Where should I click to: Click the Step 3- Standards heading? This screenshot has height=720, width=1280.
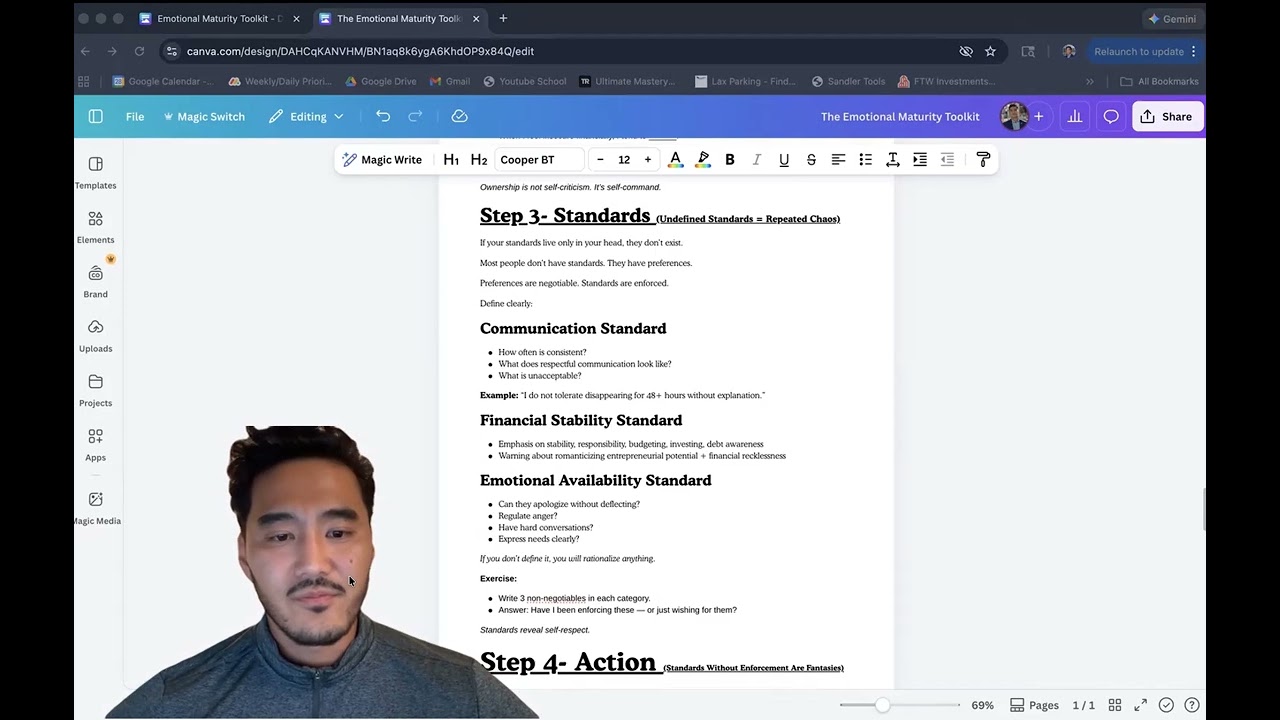coord(565,215)
